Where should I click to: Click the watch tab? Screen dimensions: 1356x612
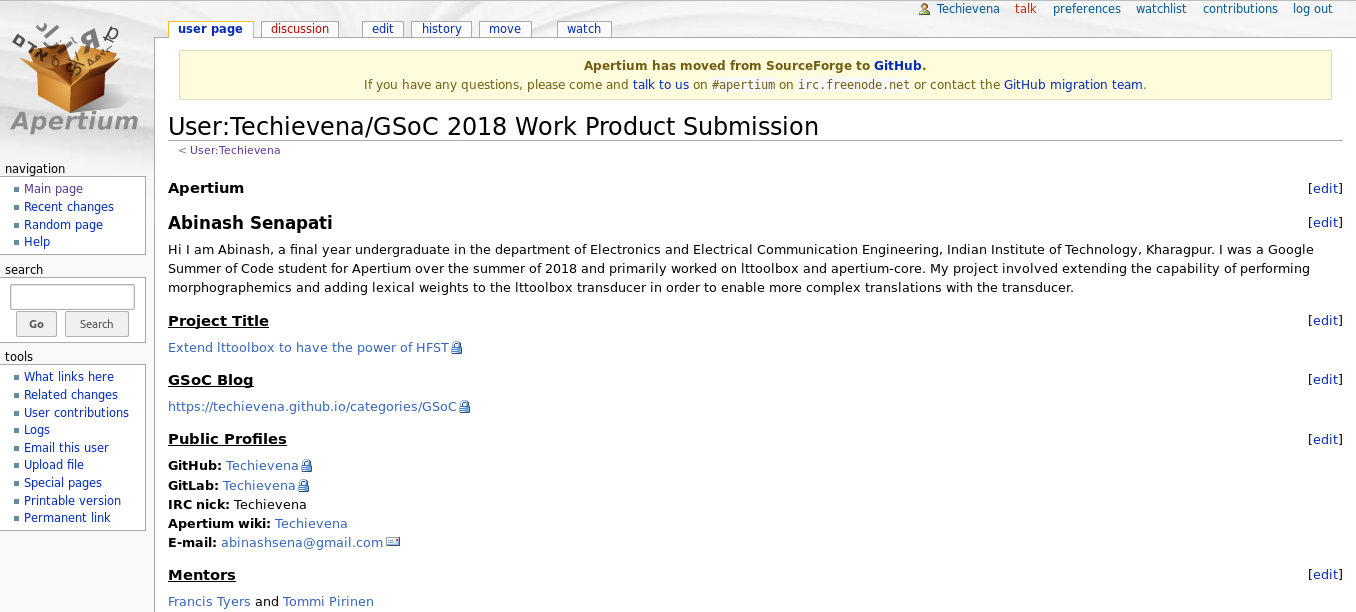click(x=584, y=29)
